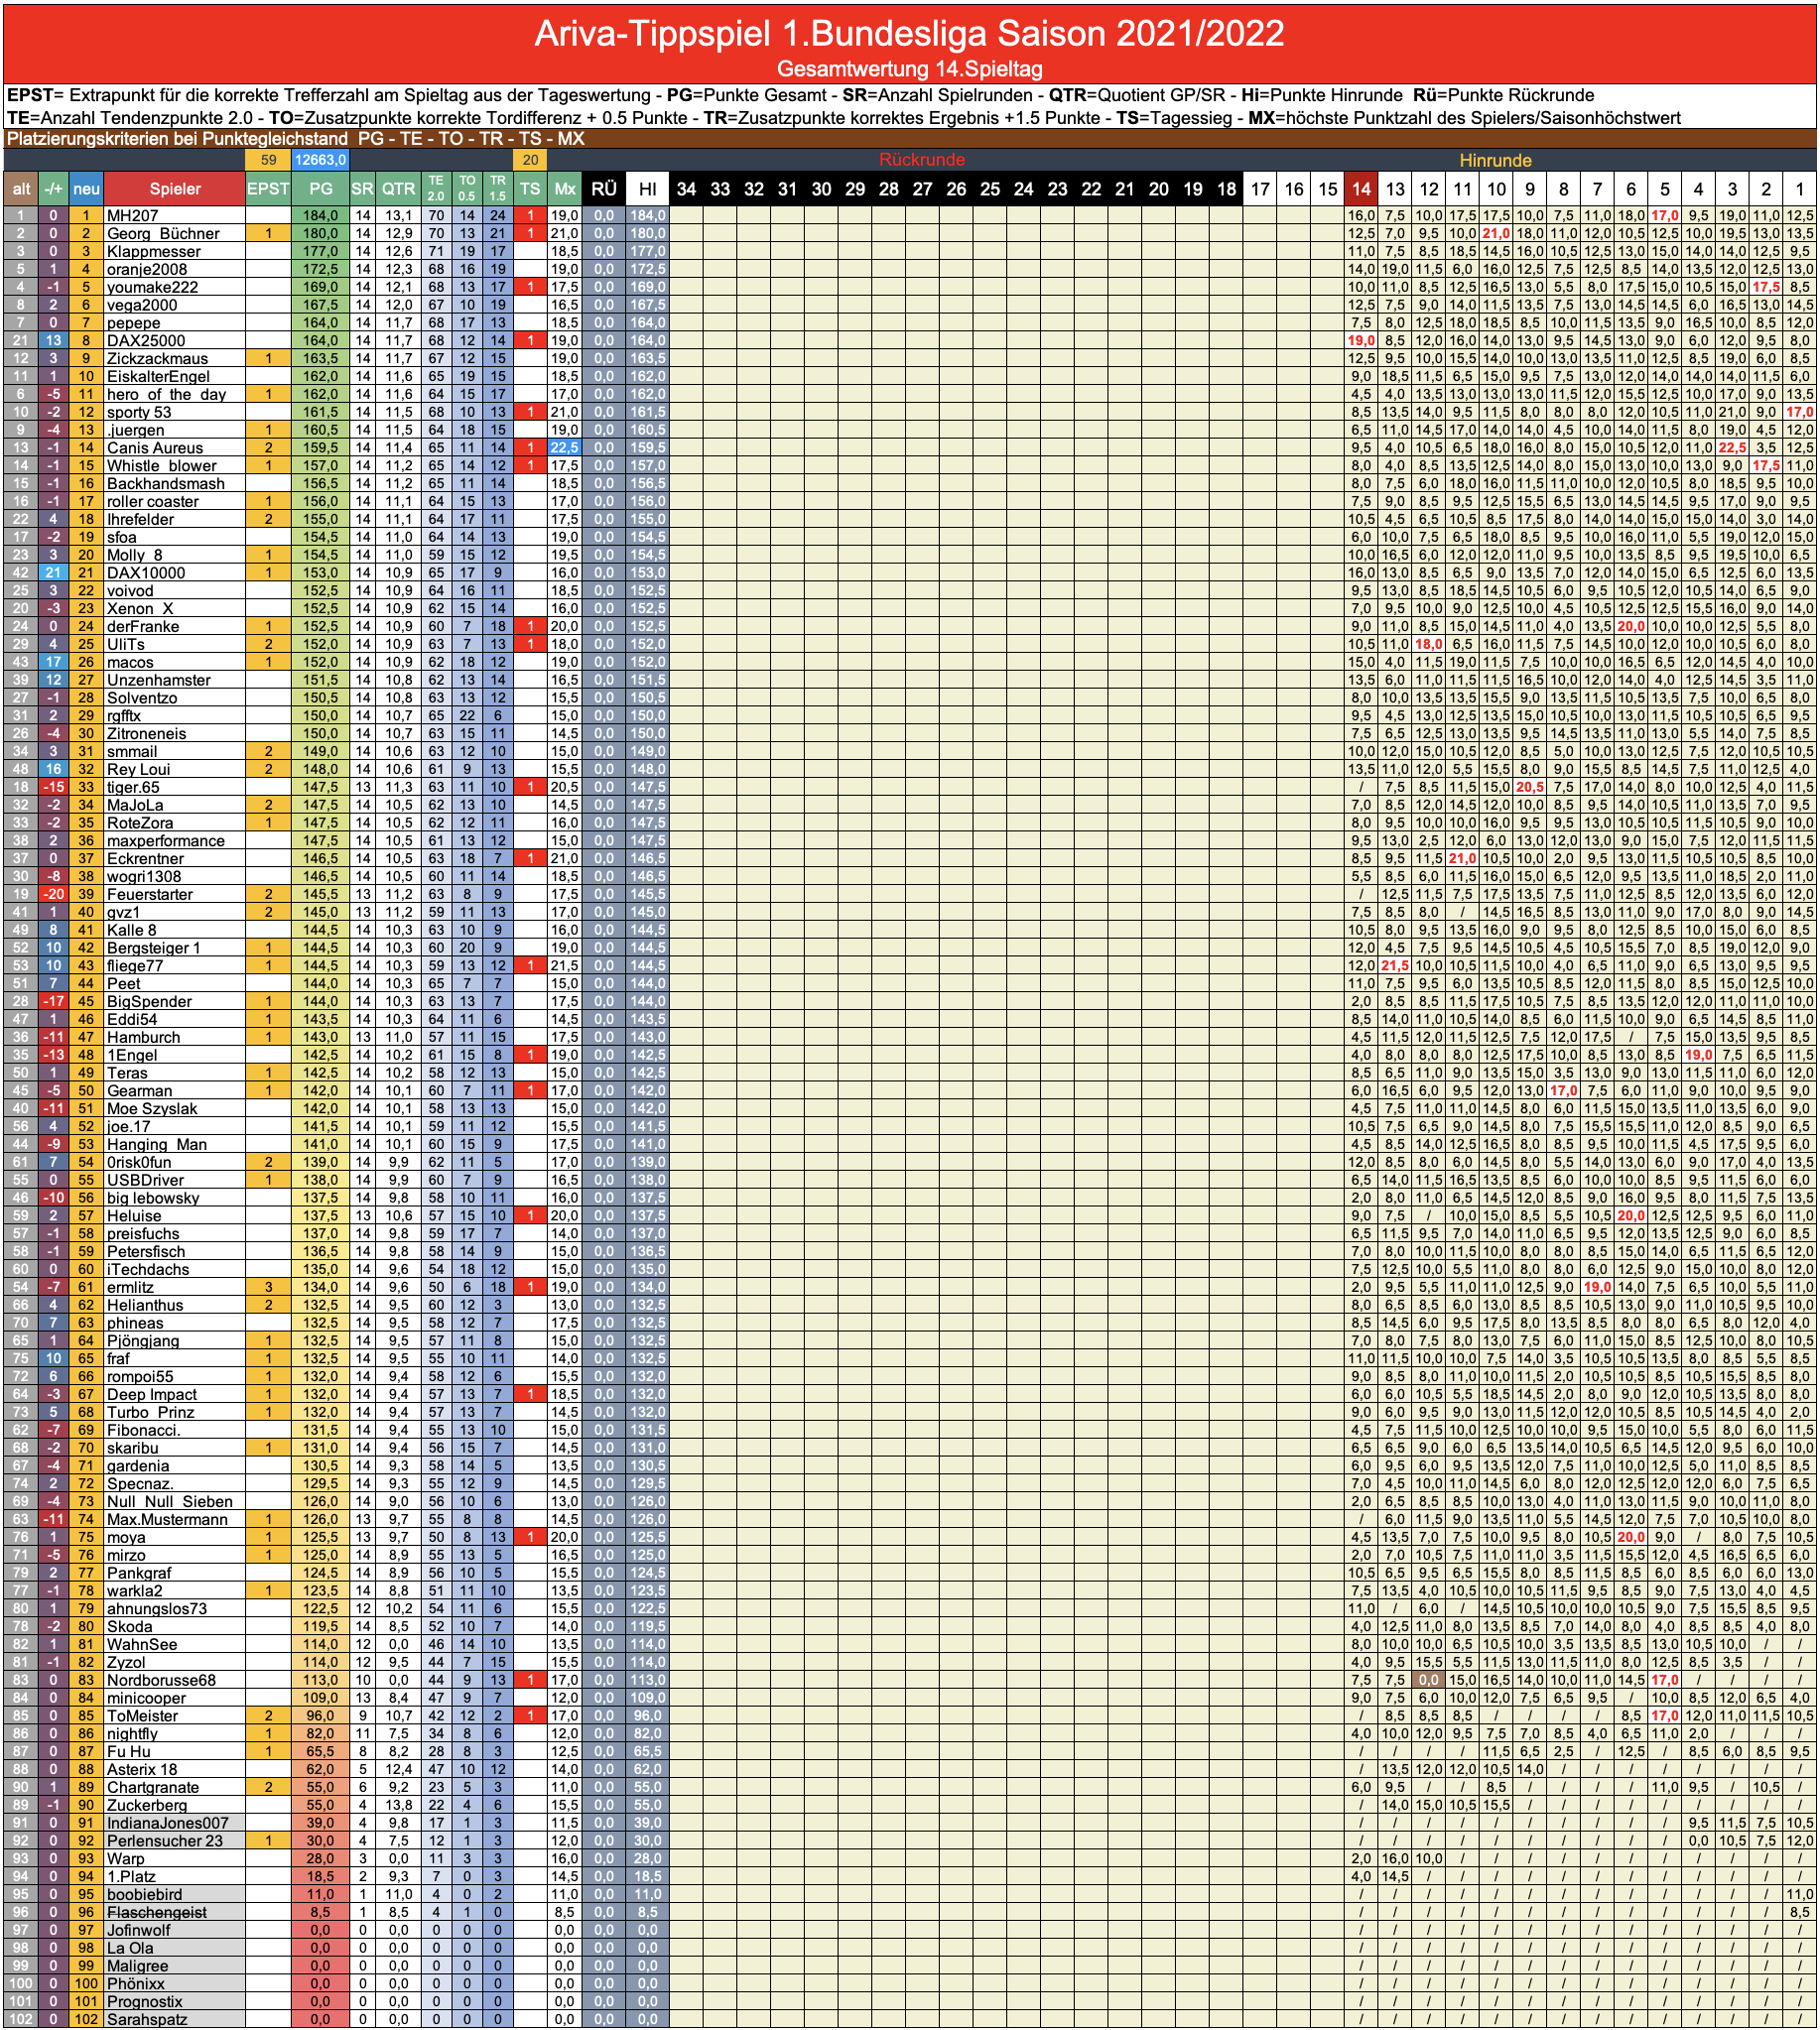
Task: Select the blue total cell '12663,0'
Action: (320, 160)
